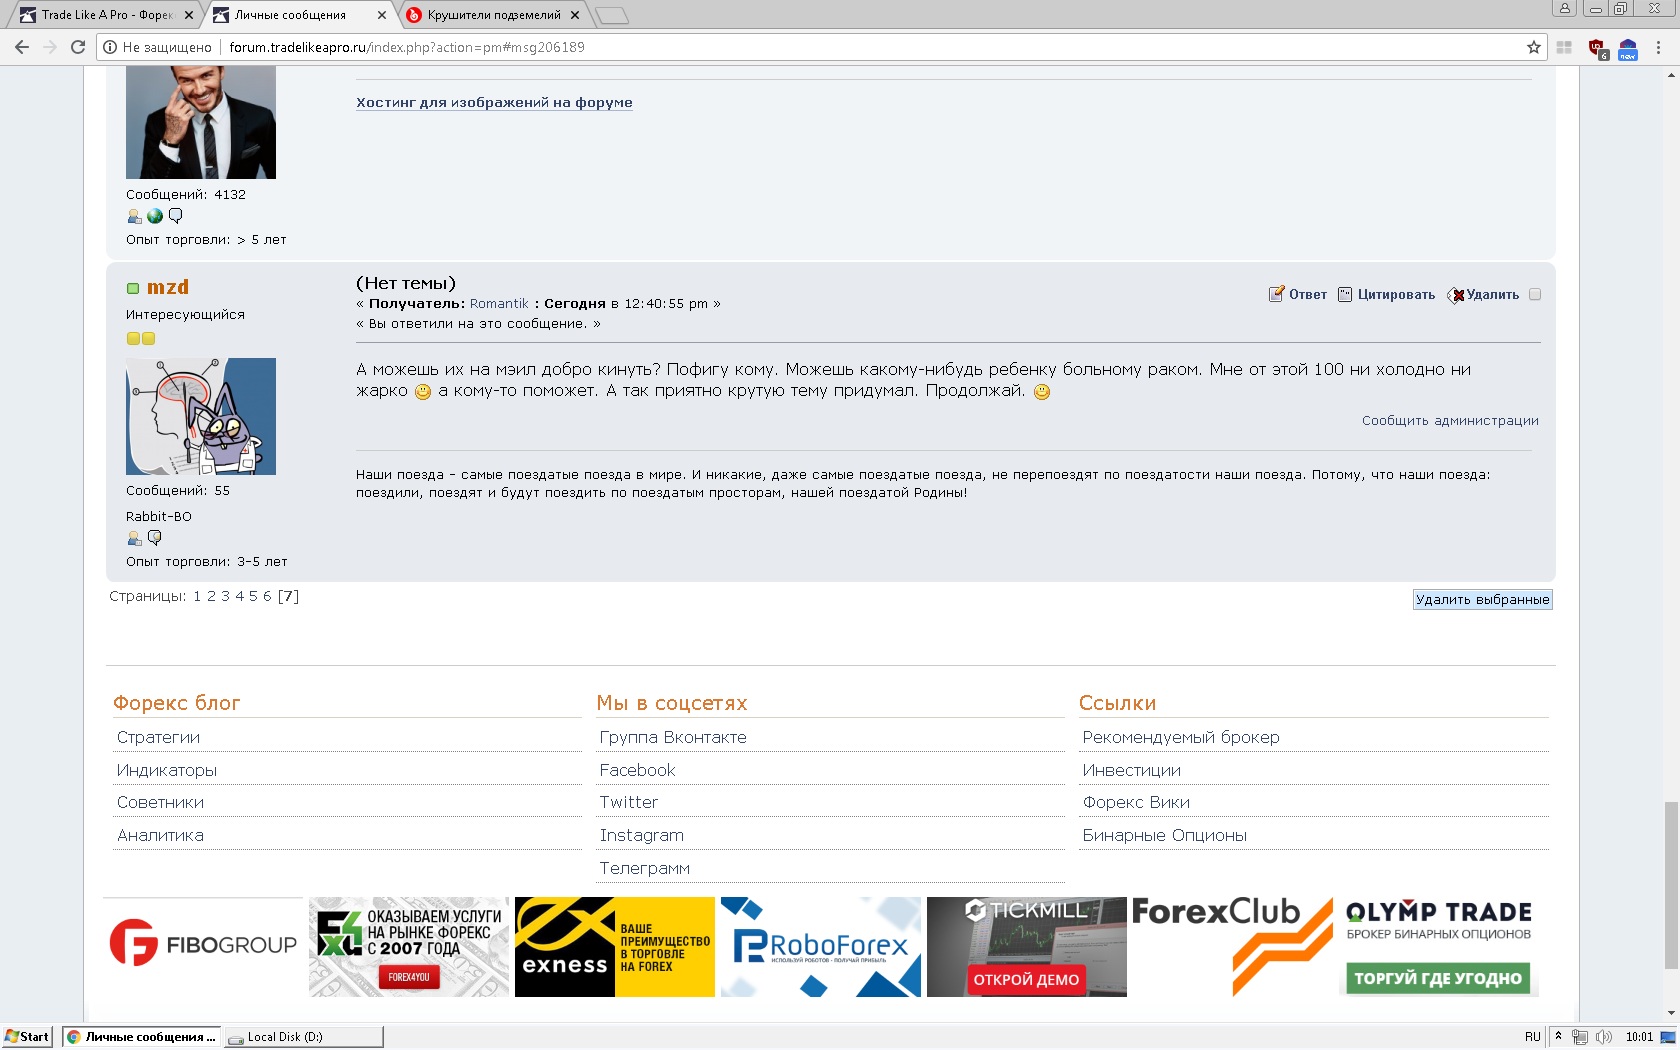Image resolution: width=1680 pixels, height=1050 pixels.
Task: Click Личные сообщения taskbar item
Action: (141, 1037)
